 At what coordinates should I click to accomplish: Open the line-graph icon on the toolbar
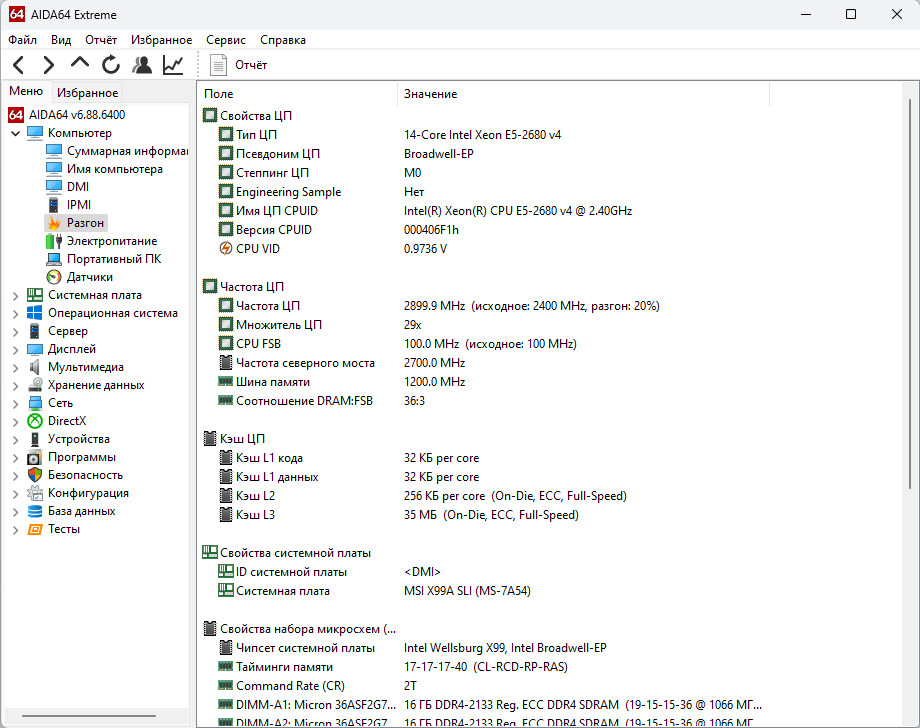coord(172,63)
